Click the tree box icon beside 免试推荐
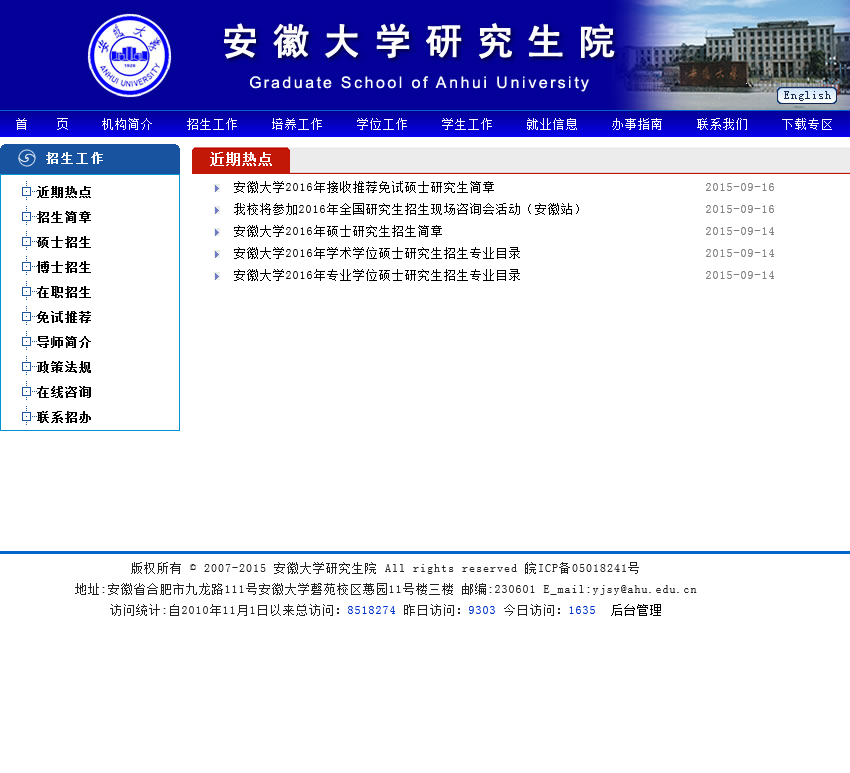Image resolution: width=850 pixels, height=773 pixels. point(26,316)
